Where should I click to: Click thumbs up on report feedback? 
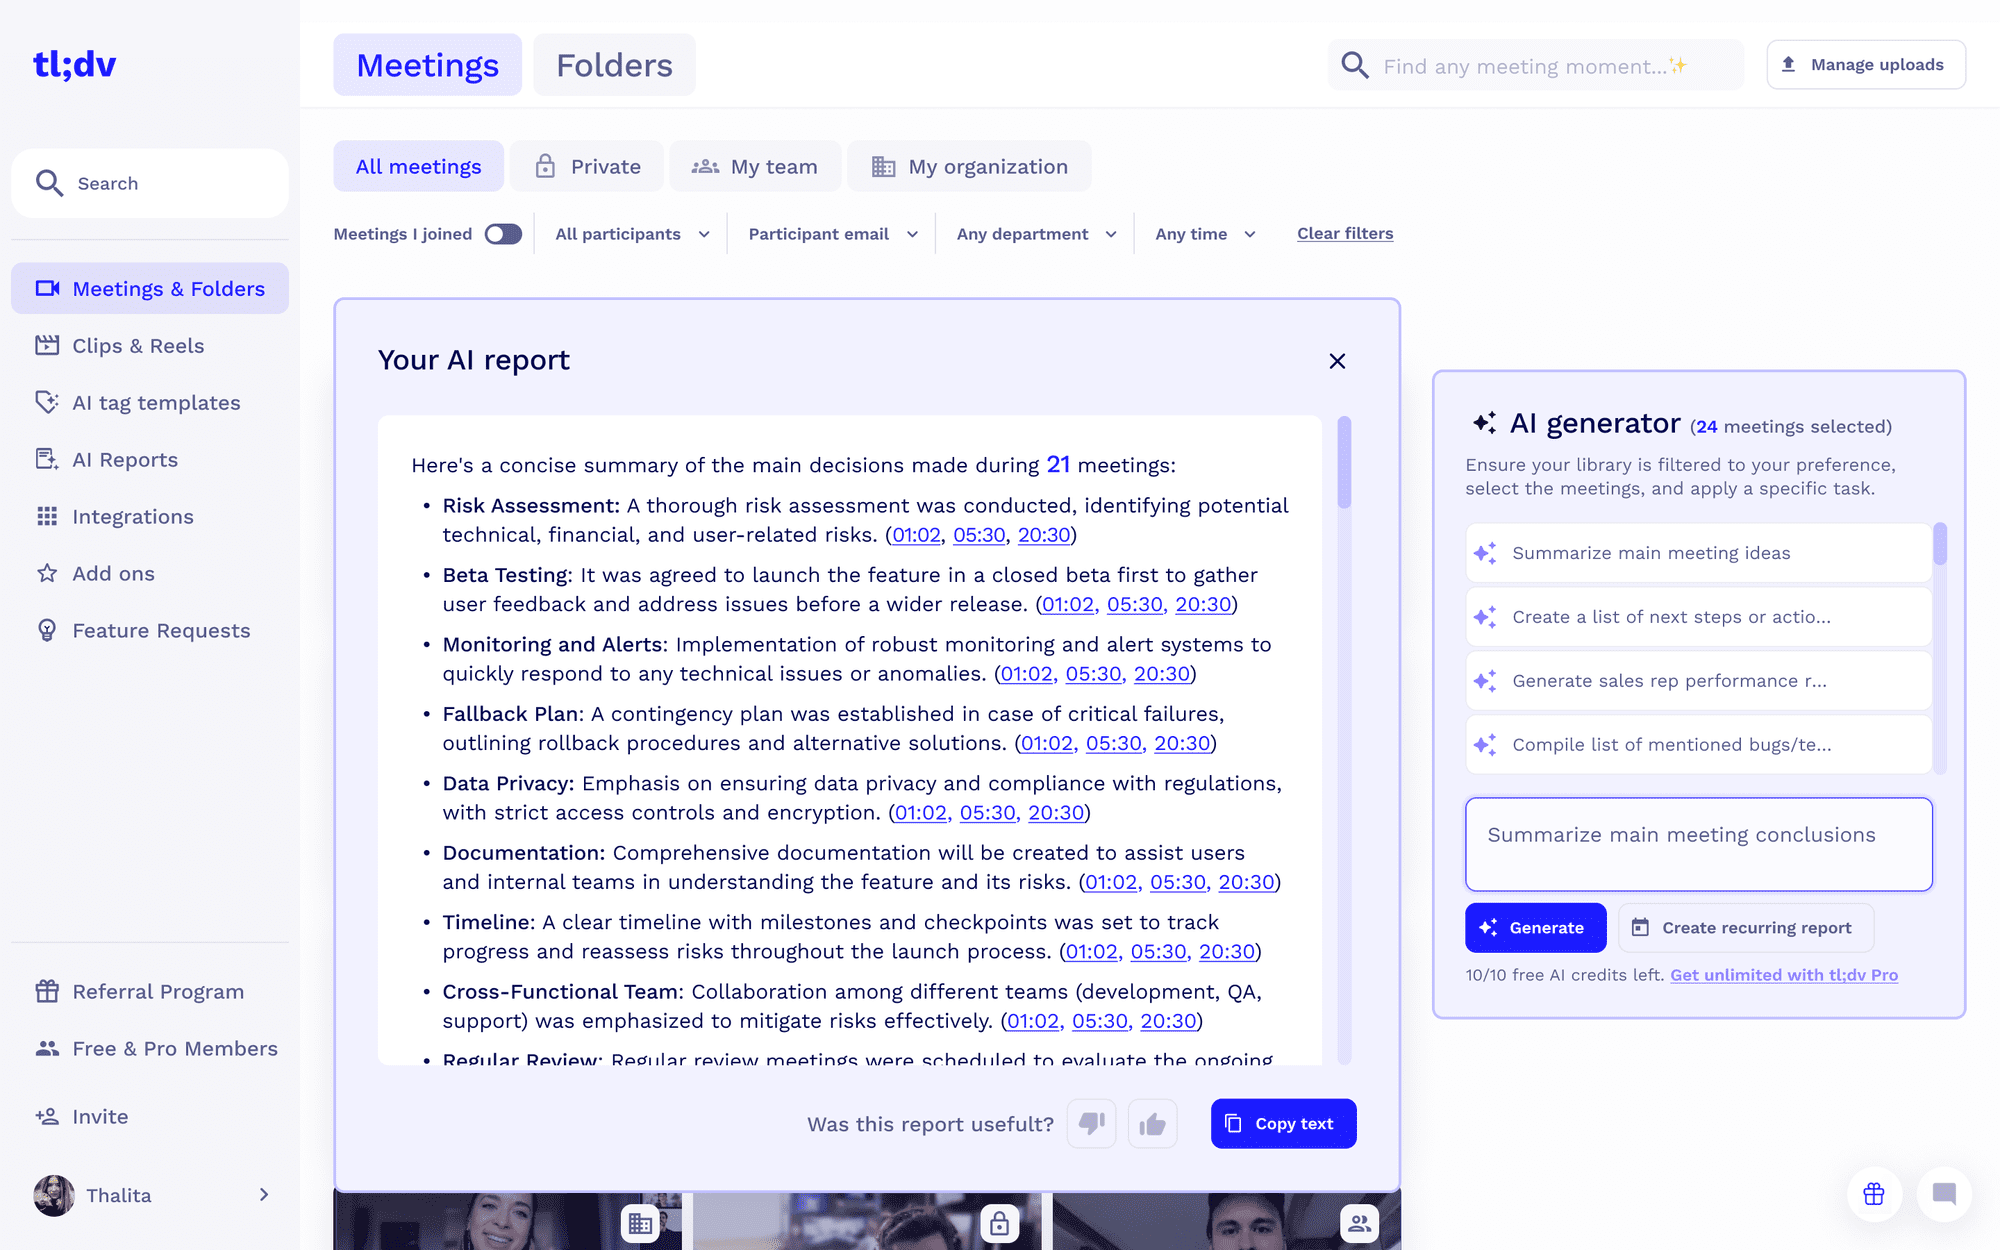(x=1152, y=1123)
